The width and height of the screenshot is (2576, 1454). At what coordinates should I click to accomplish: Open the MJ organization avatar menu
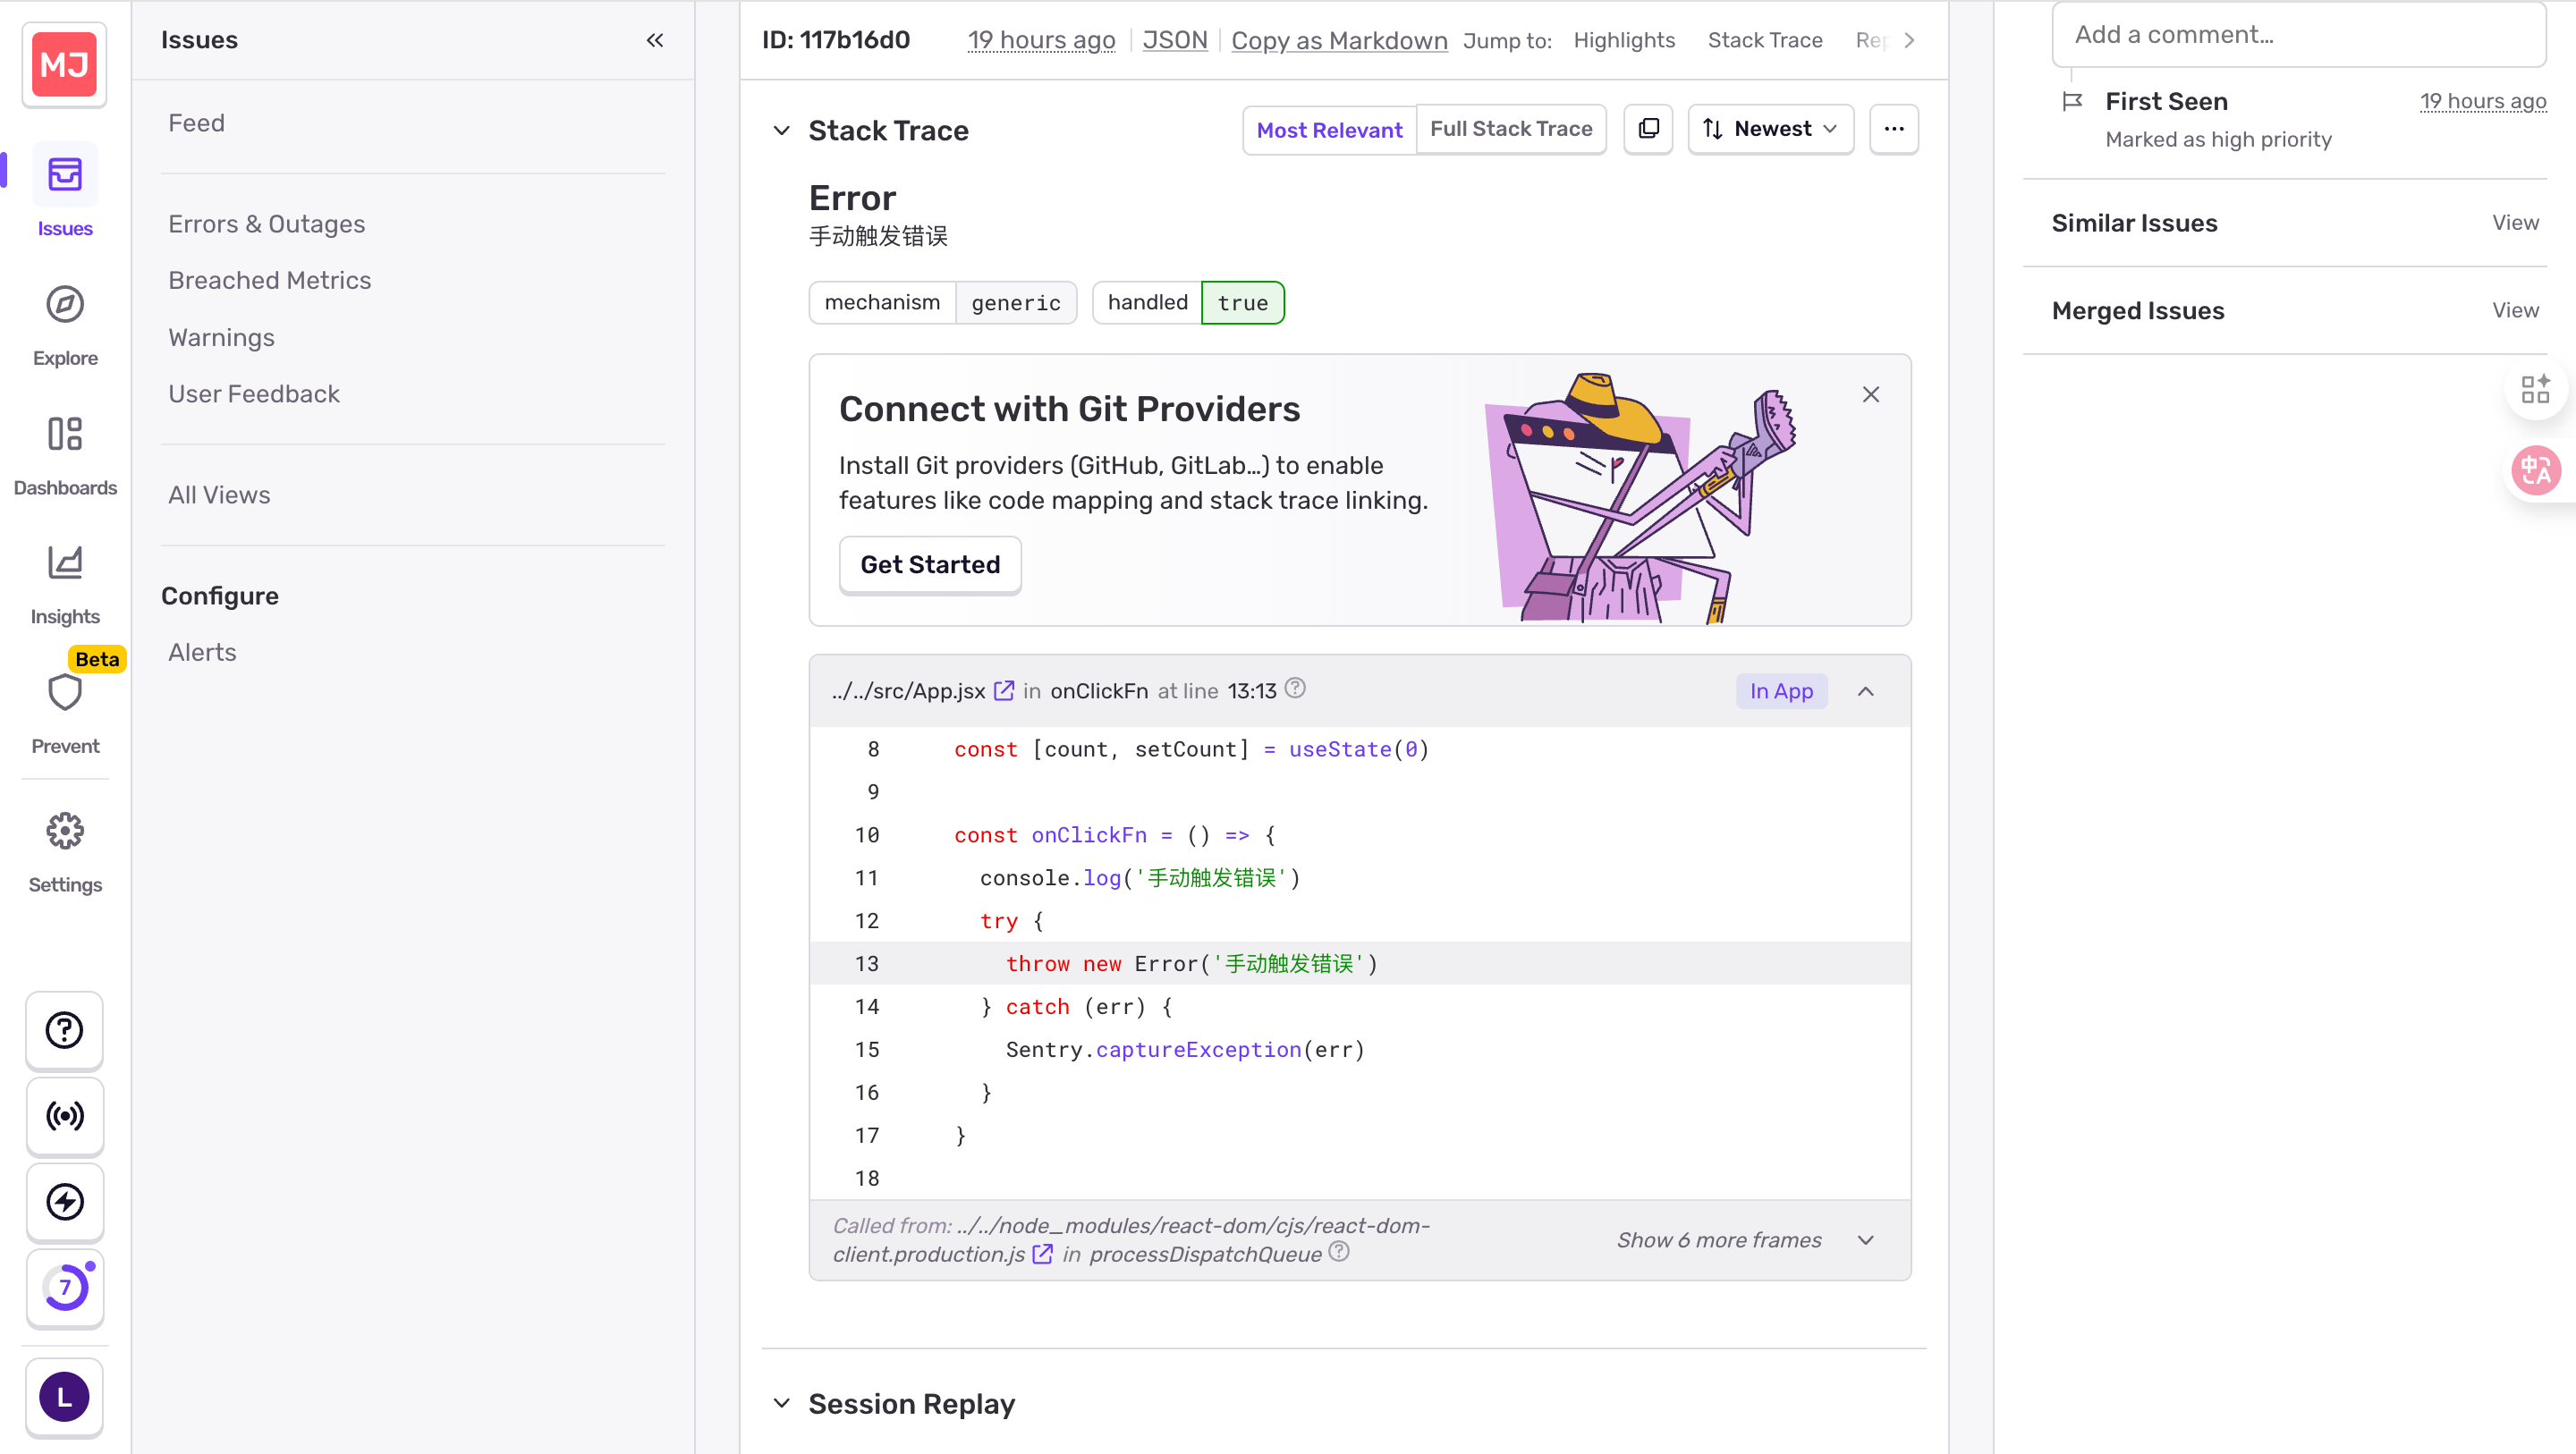click(x=64, y=65)
